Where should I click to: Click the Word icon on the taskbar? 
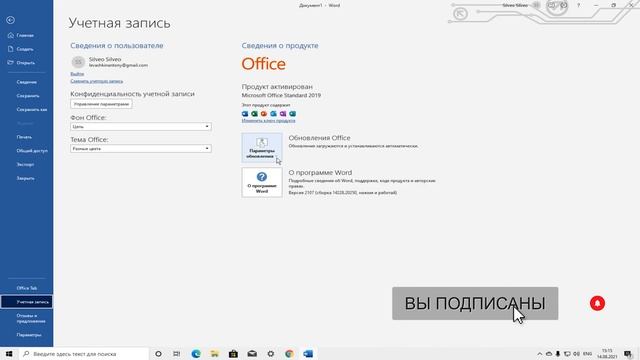(308, 354)
